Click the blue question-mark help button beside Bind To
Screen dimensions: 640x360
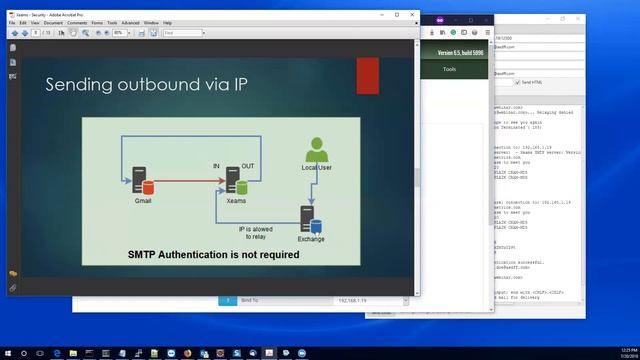(228, 301)
